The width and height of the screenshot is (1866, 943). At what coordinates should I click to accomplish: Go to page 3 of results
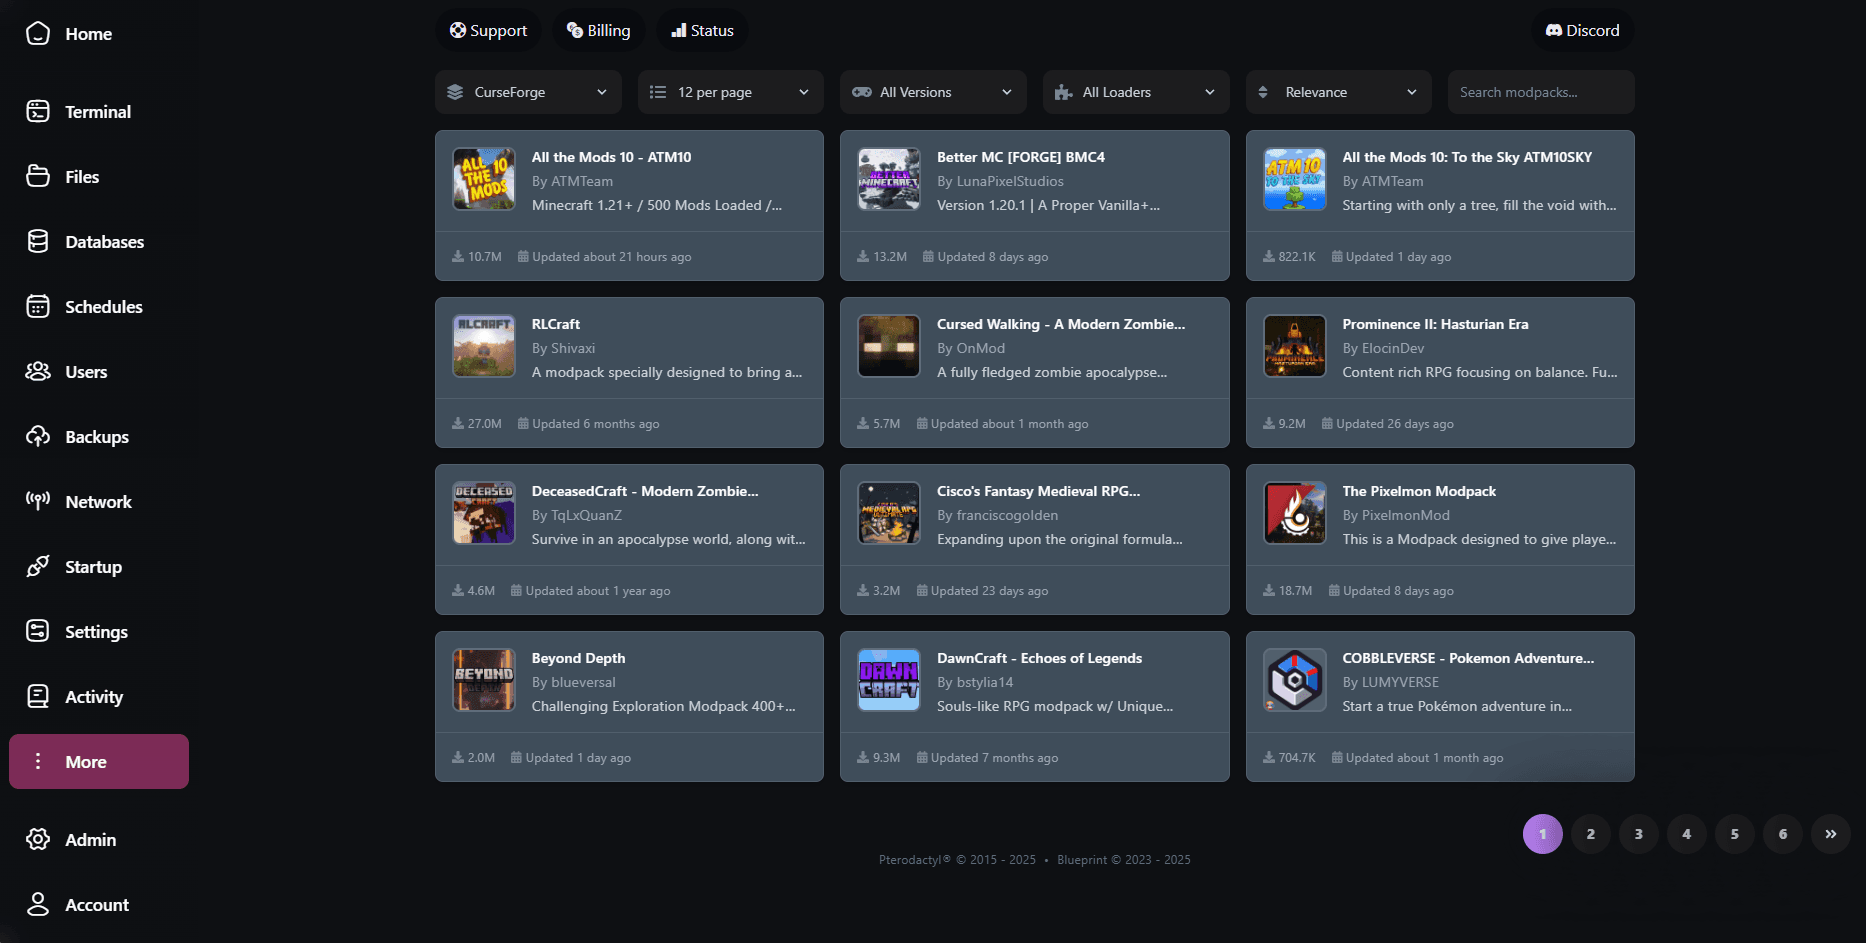click(1638, 834)
